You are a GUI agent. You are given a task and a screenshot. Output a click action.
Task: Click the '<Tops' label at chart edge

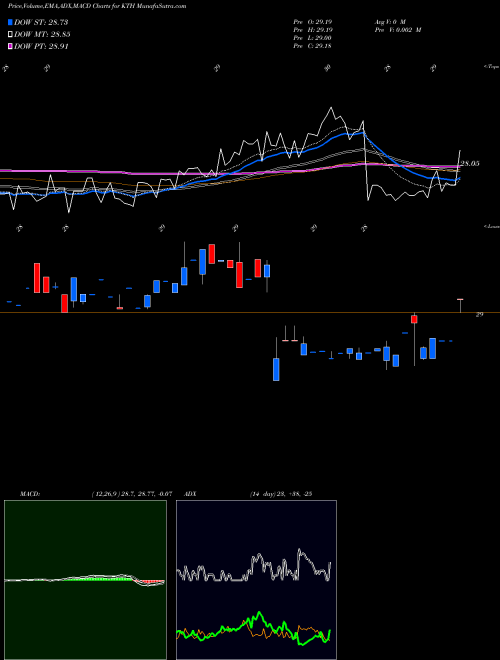point(491,67)
